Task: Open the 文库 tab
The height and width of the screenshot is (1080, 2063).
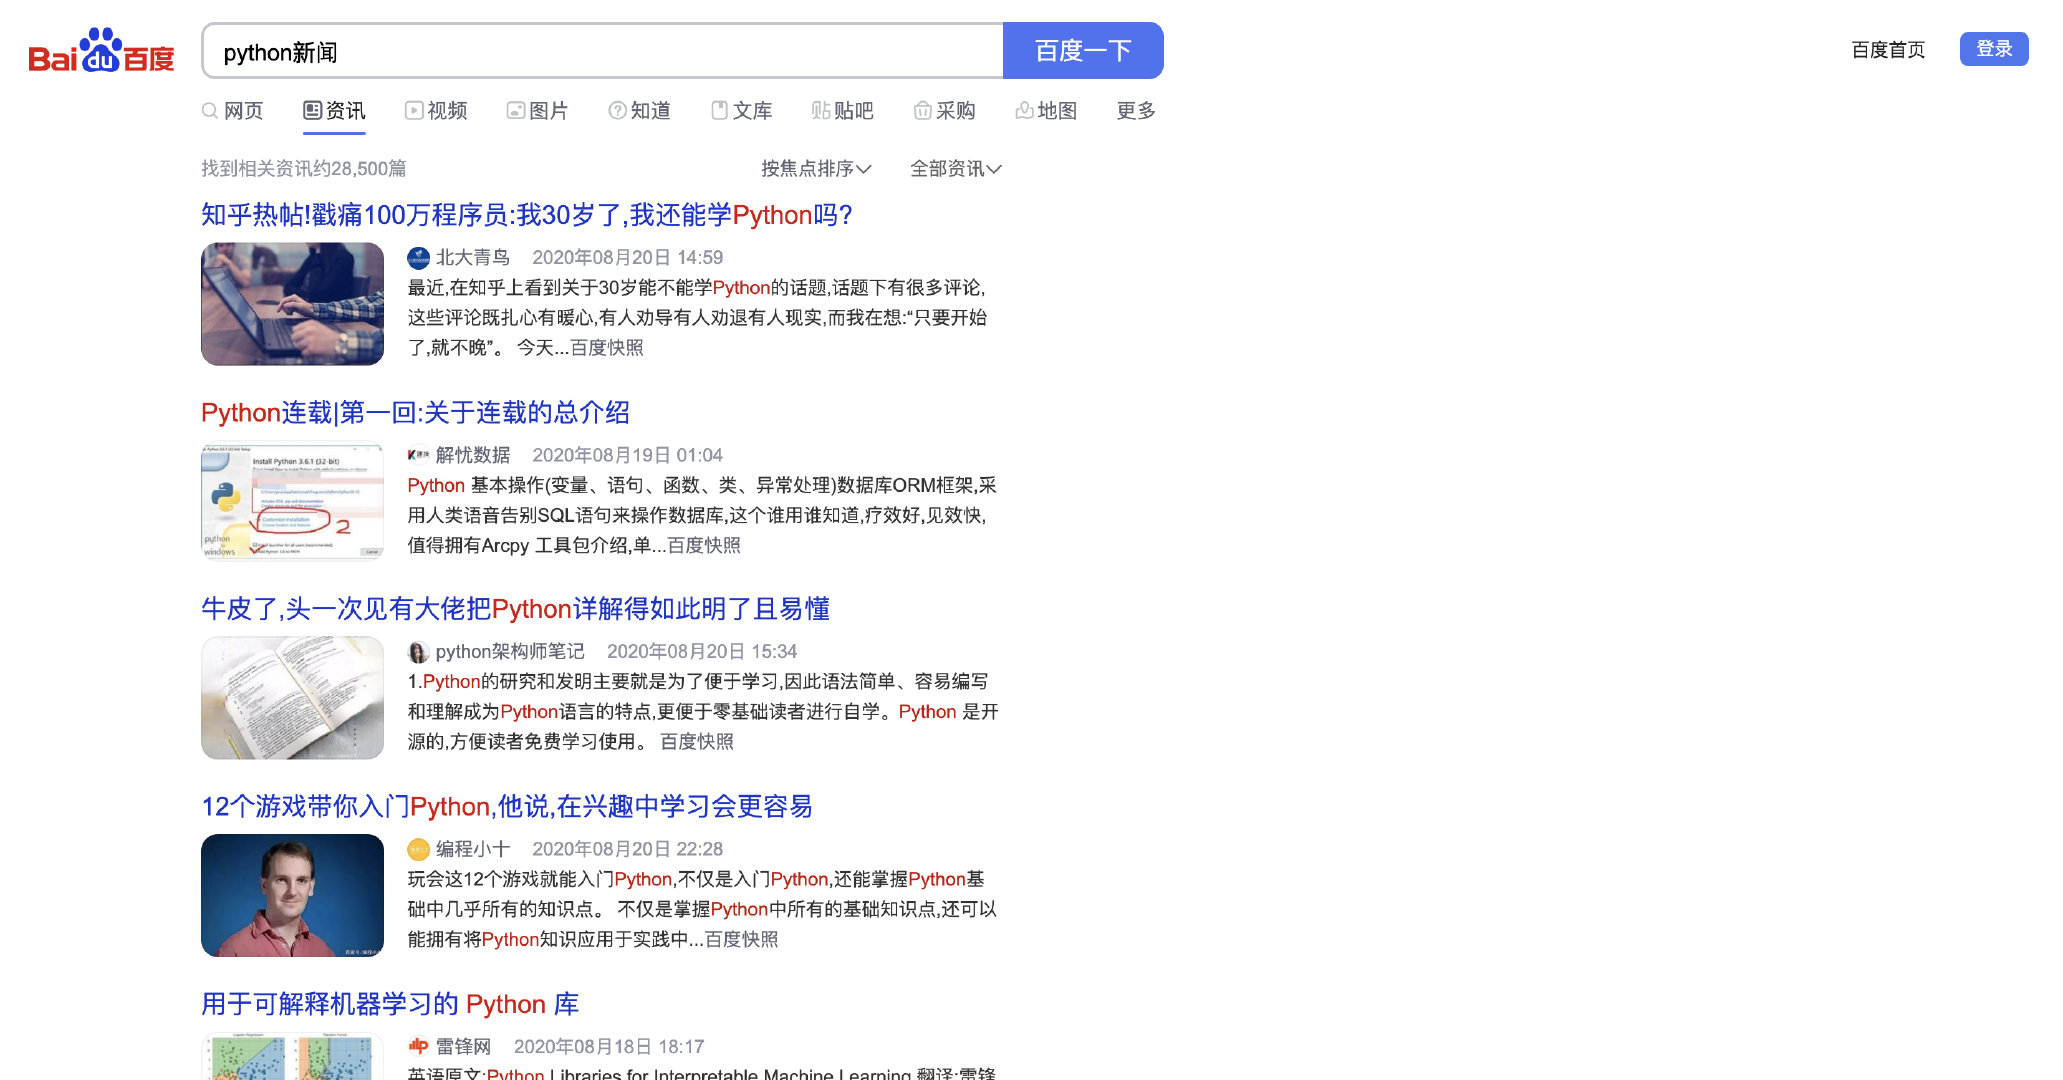Action: coord(742,111)
